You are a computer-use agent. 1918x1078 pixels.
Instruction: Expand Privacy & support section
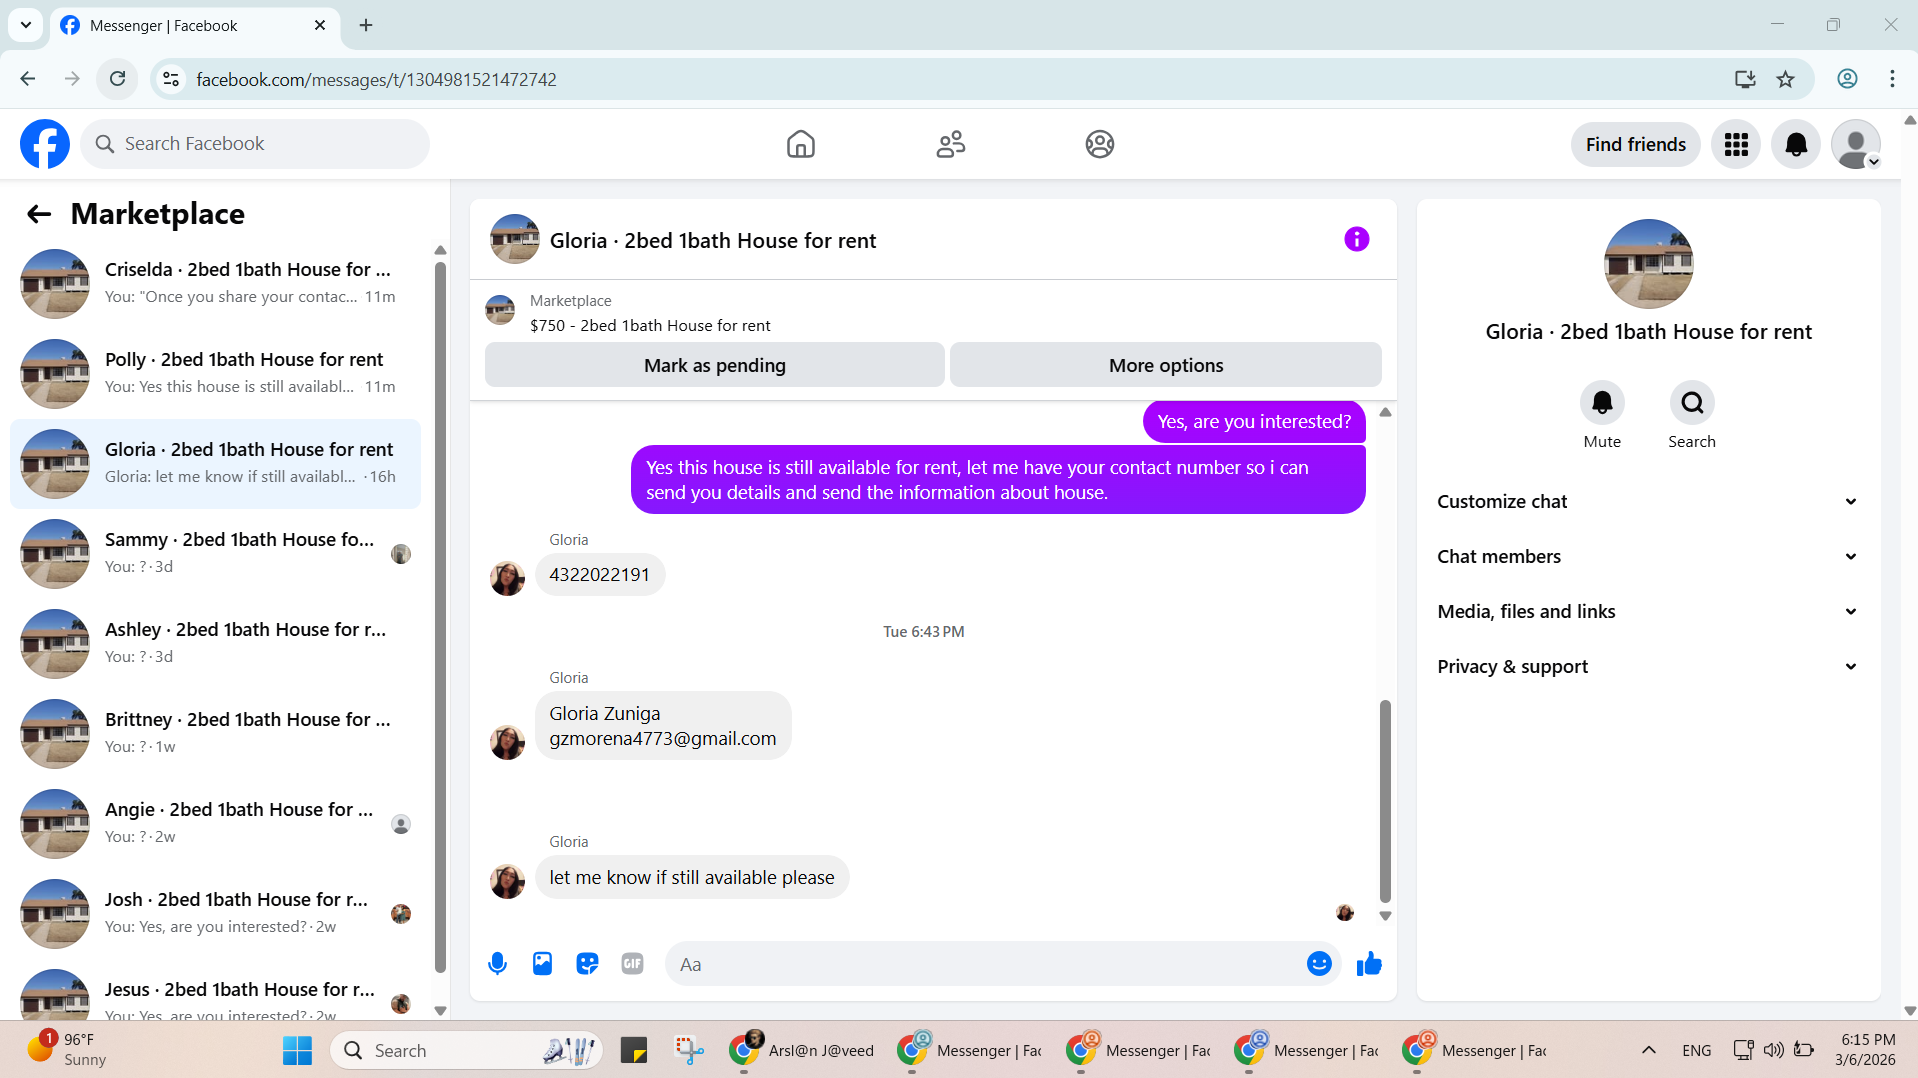[1648, 667]
